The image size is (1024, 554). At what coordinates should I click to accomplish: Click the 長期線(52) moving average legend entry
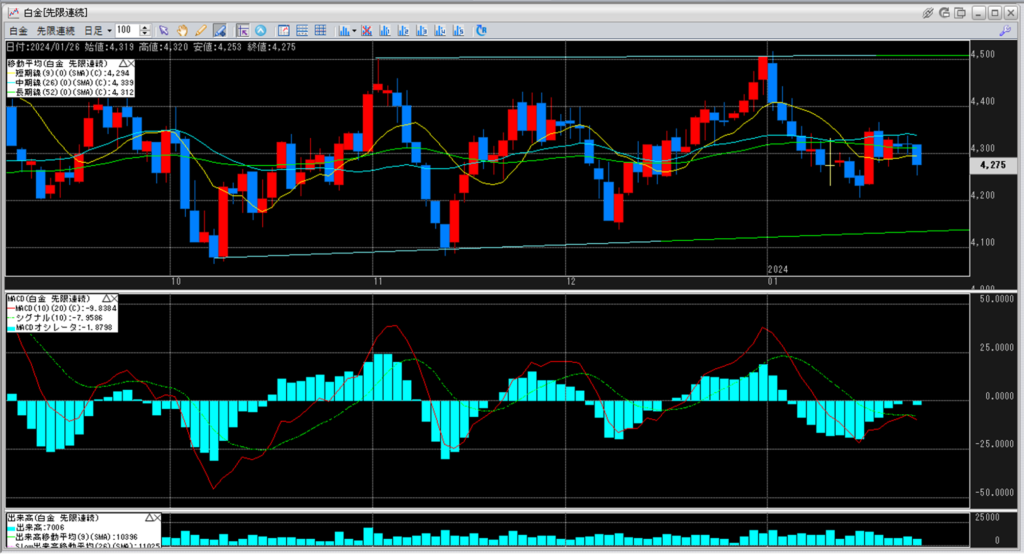tap(71, 93)
